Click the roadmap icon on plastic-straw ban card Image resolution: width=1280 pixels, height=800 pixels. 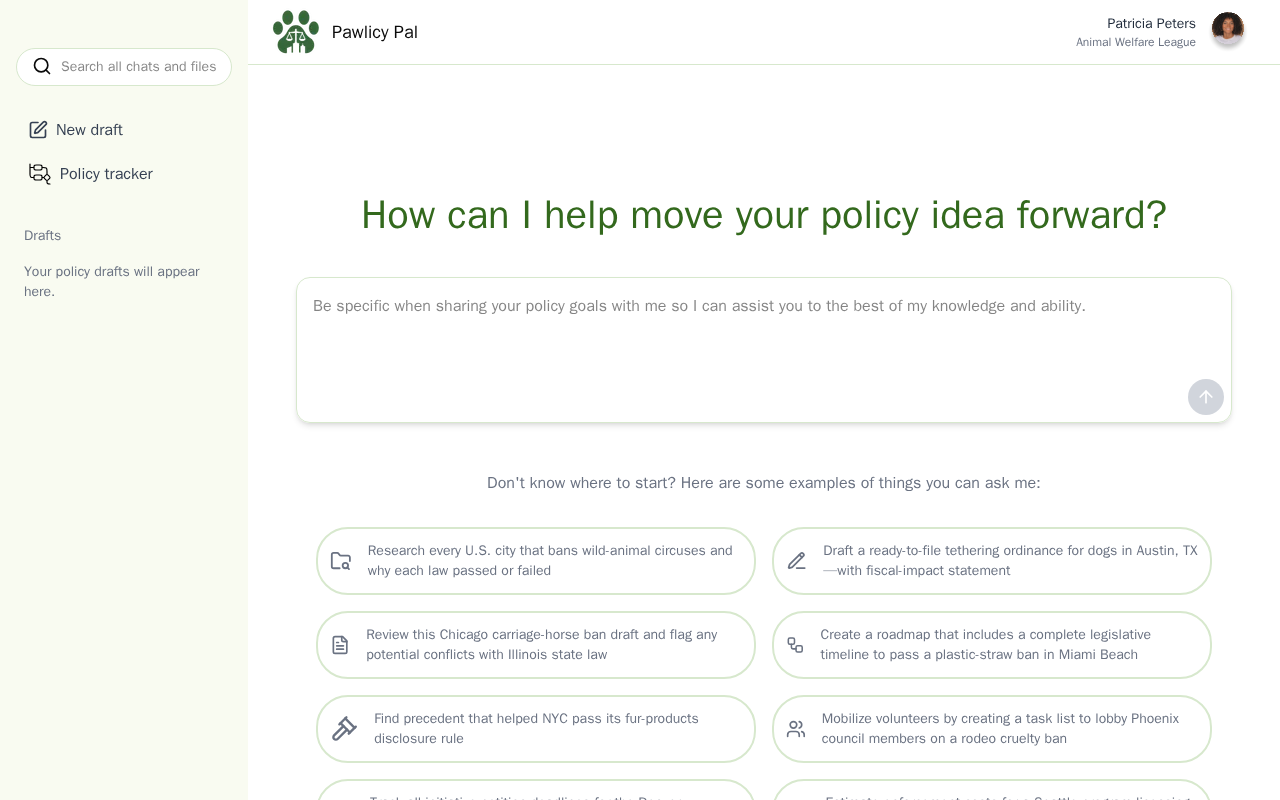point(795,645)
